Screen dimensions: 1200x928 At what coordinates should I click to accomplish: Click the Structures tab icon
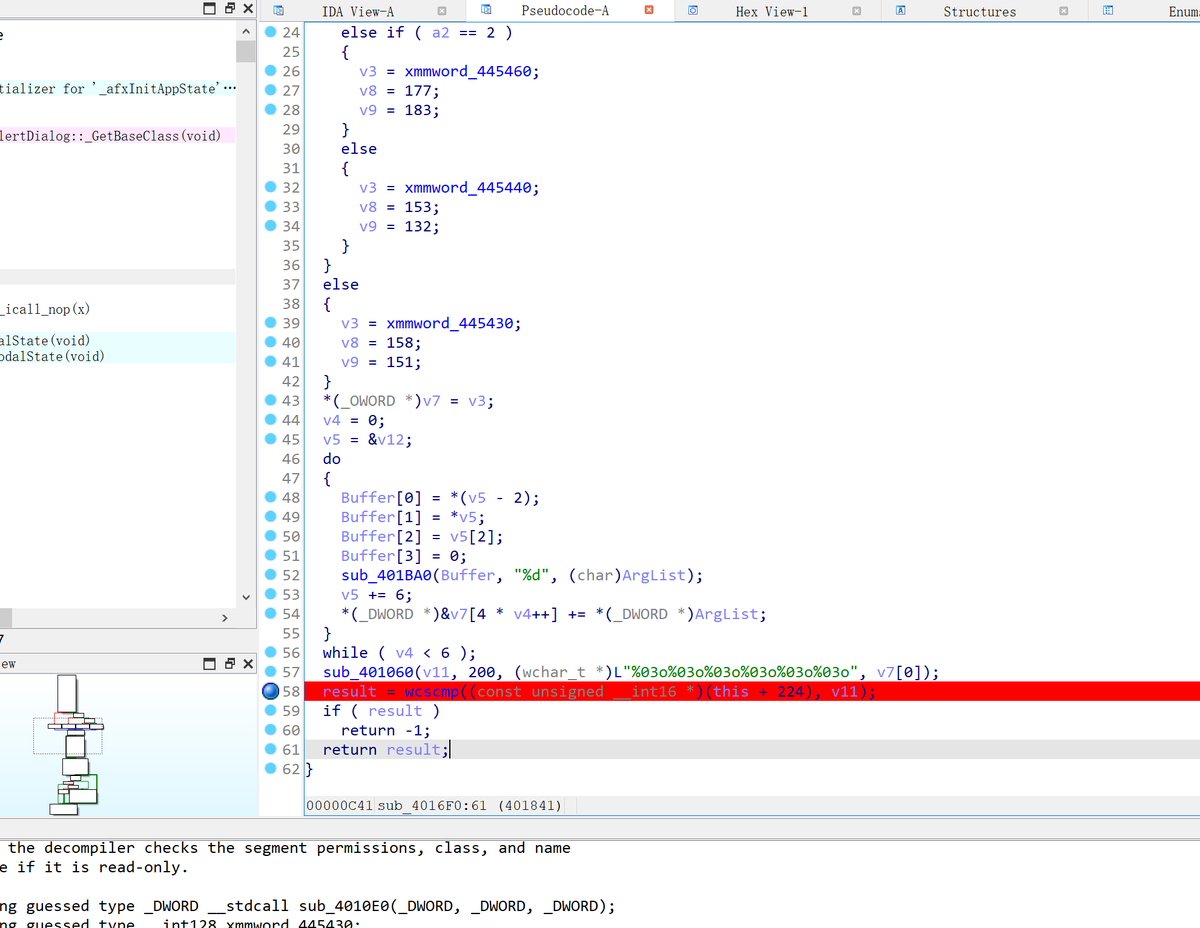coord(900,10)
